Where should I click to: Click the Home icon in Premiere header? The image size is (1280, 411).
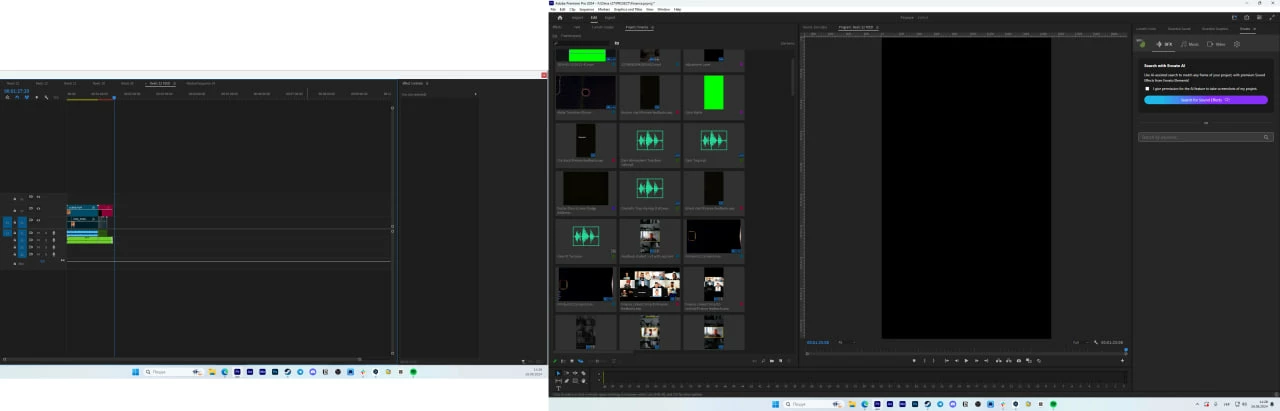tap(560, 17)
